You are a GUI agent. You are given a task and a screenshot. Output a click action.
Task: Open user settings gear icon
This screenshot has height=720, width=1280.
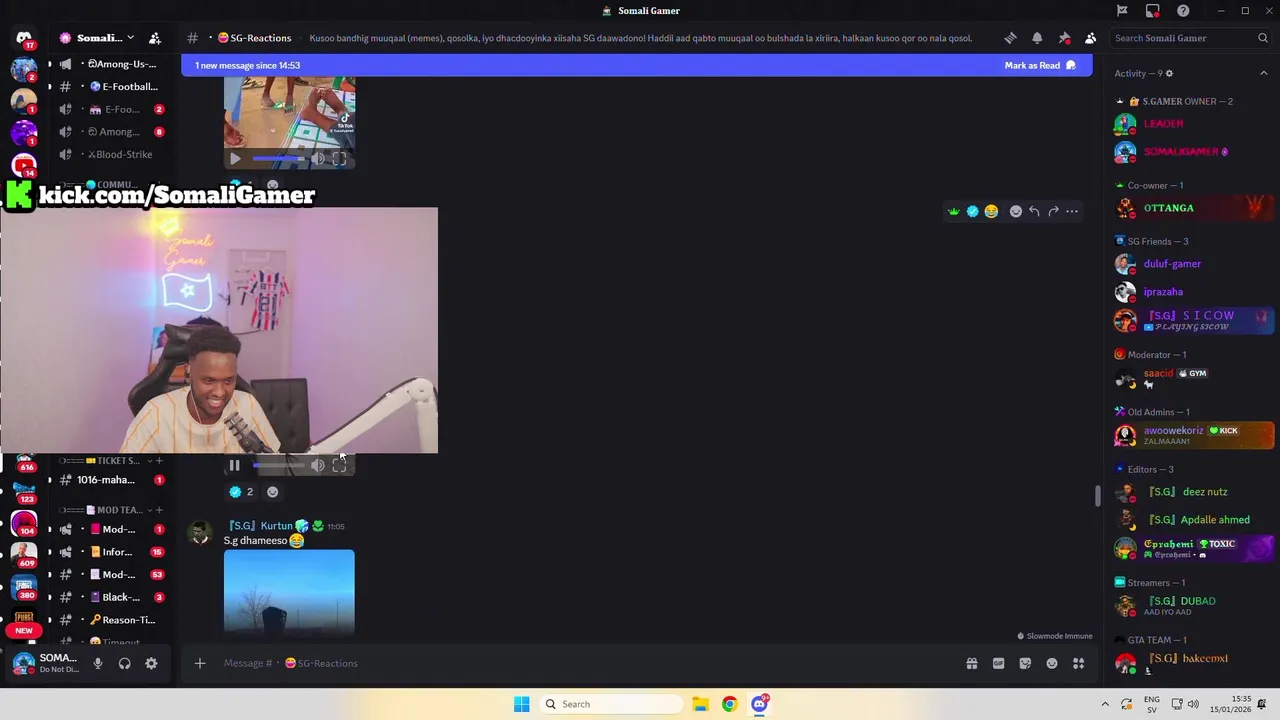pos(151,663)
